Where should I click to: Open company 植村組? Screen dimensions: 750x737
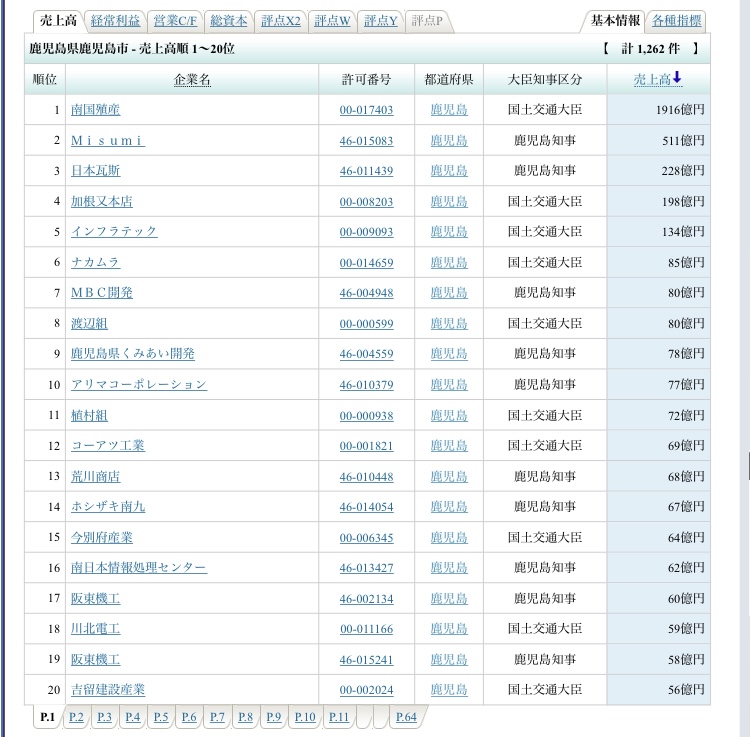(89, 415)
